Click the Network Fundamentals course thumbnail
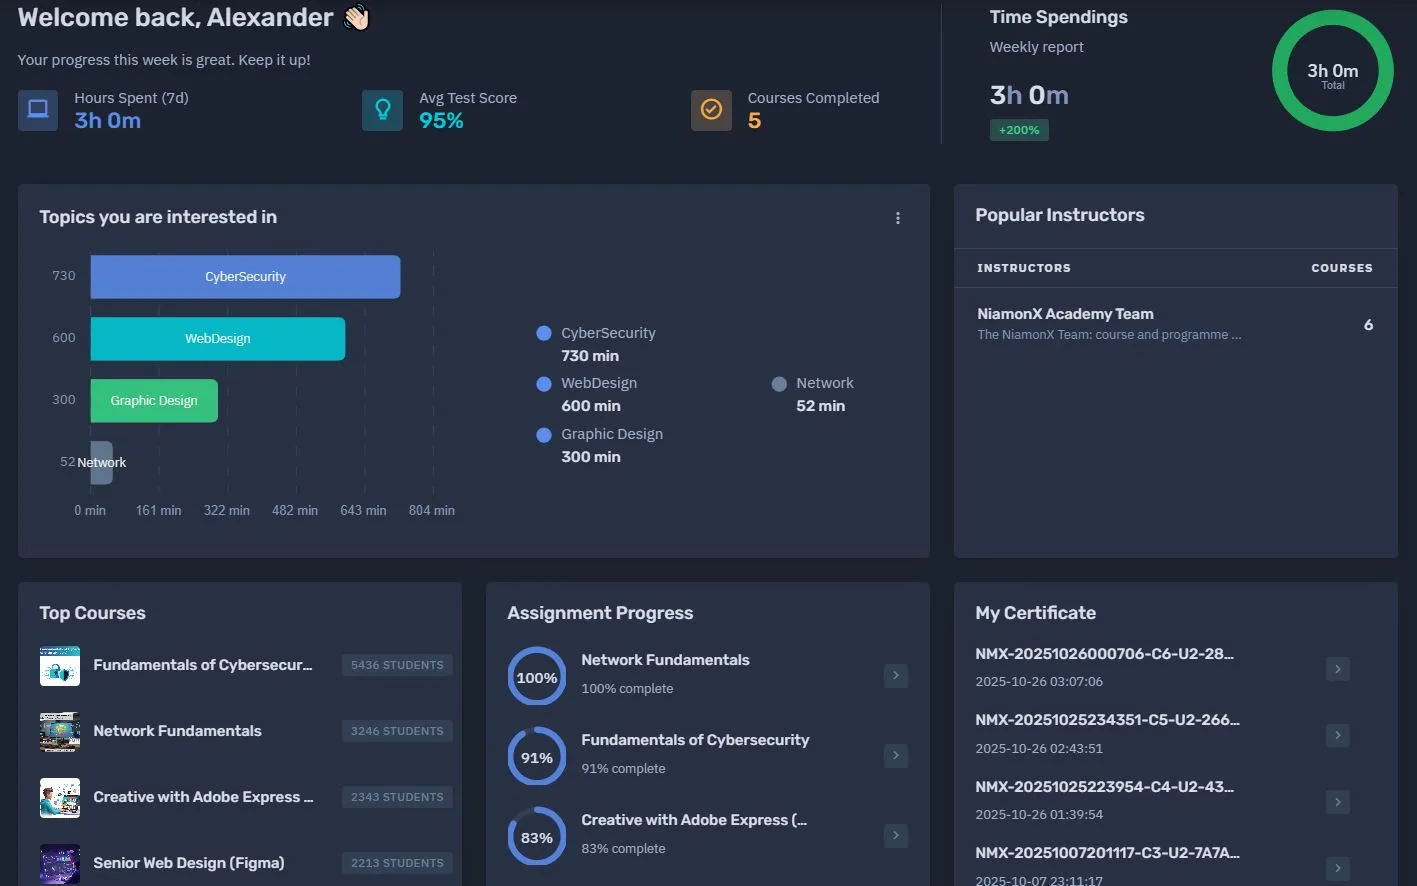 tap(60, 732)
